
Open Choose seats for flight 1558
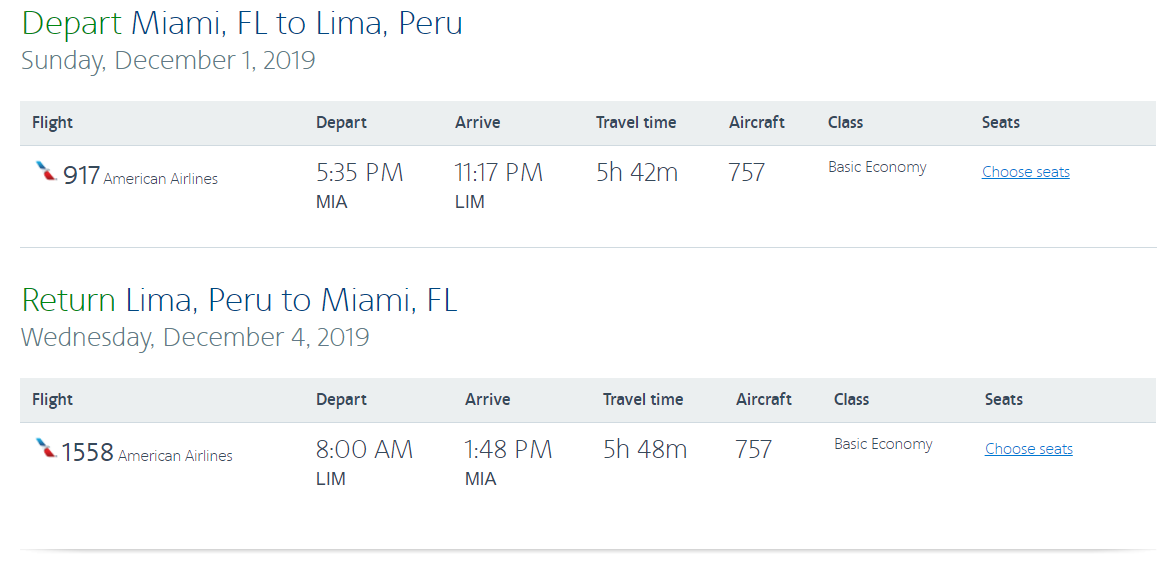[1028, 449]
